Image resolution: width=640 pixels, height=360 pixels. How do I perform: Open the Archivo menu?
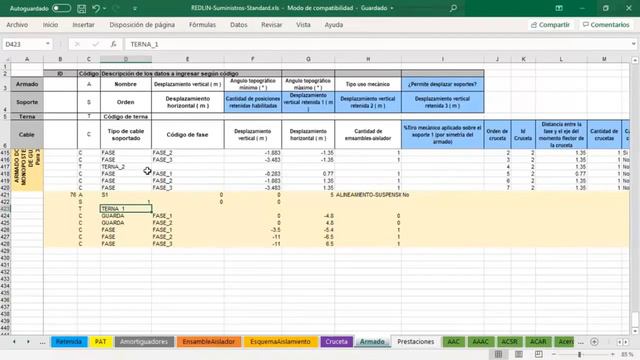pos(17,25)
